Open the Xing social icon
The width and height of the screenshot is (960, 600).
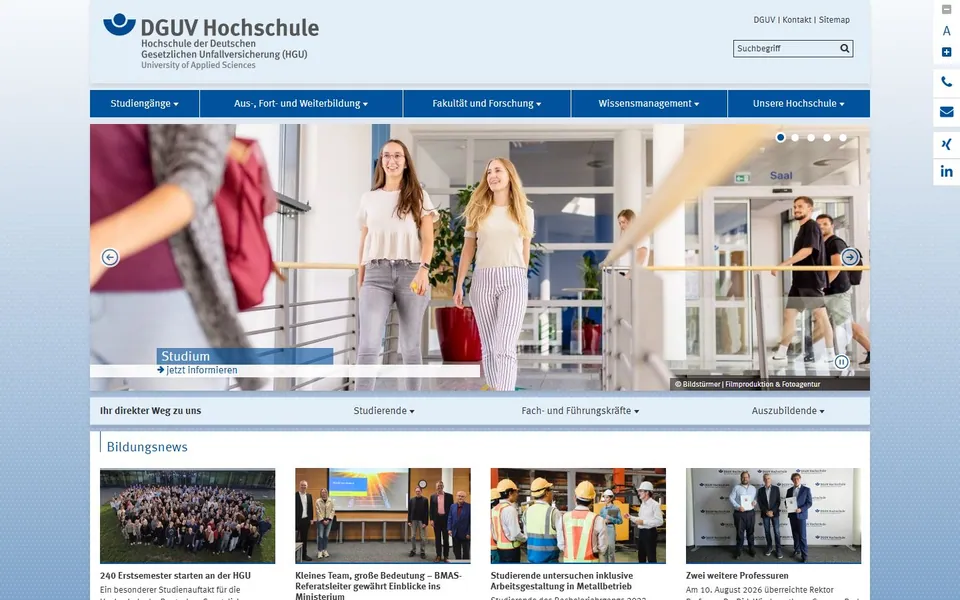pyautogui.click(x=946, y=144)
